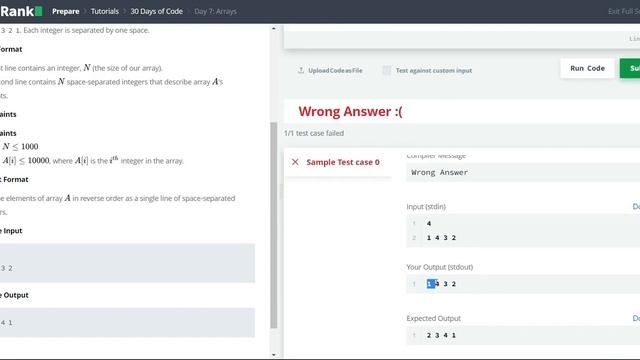640x360 pixels.
Task: Click the upload icon next to Upload Code as File
Action: (301, 70)
